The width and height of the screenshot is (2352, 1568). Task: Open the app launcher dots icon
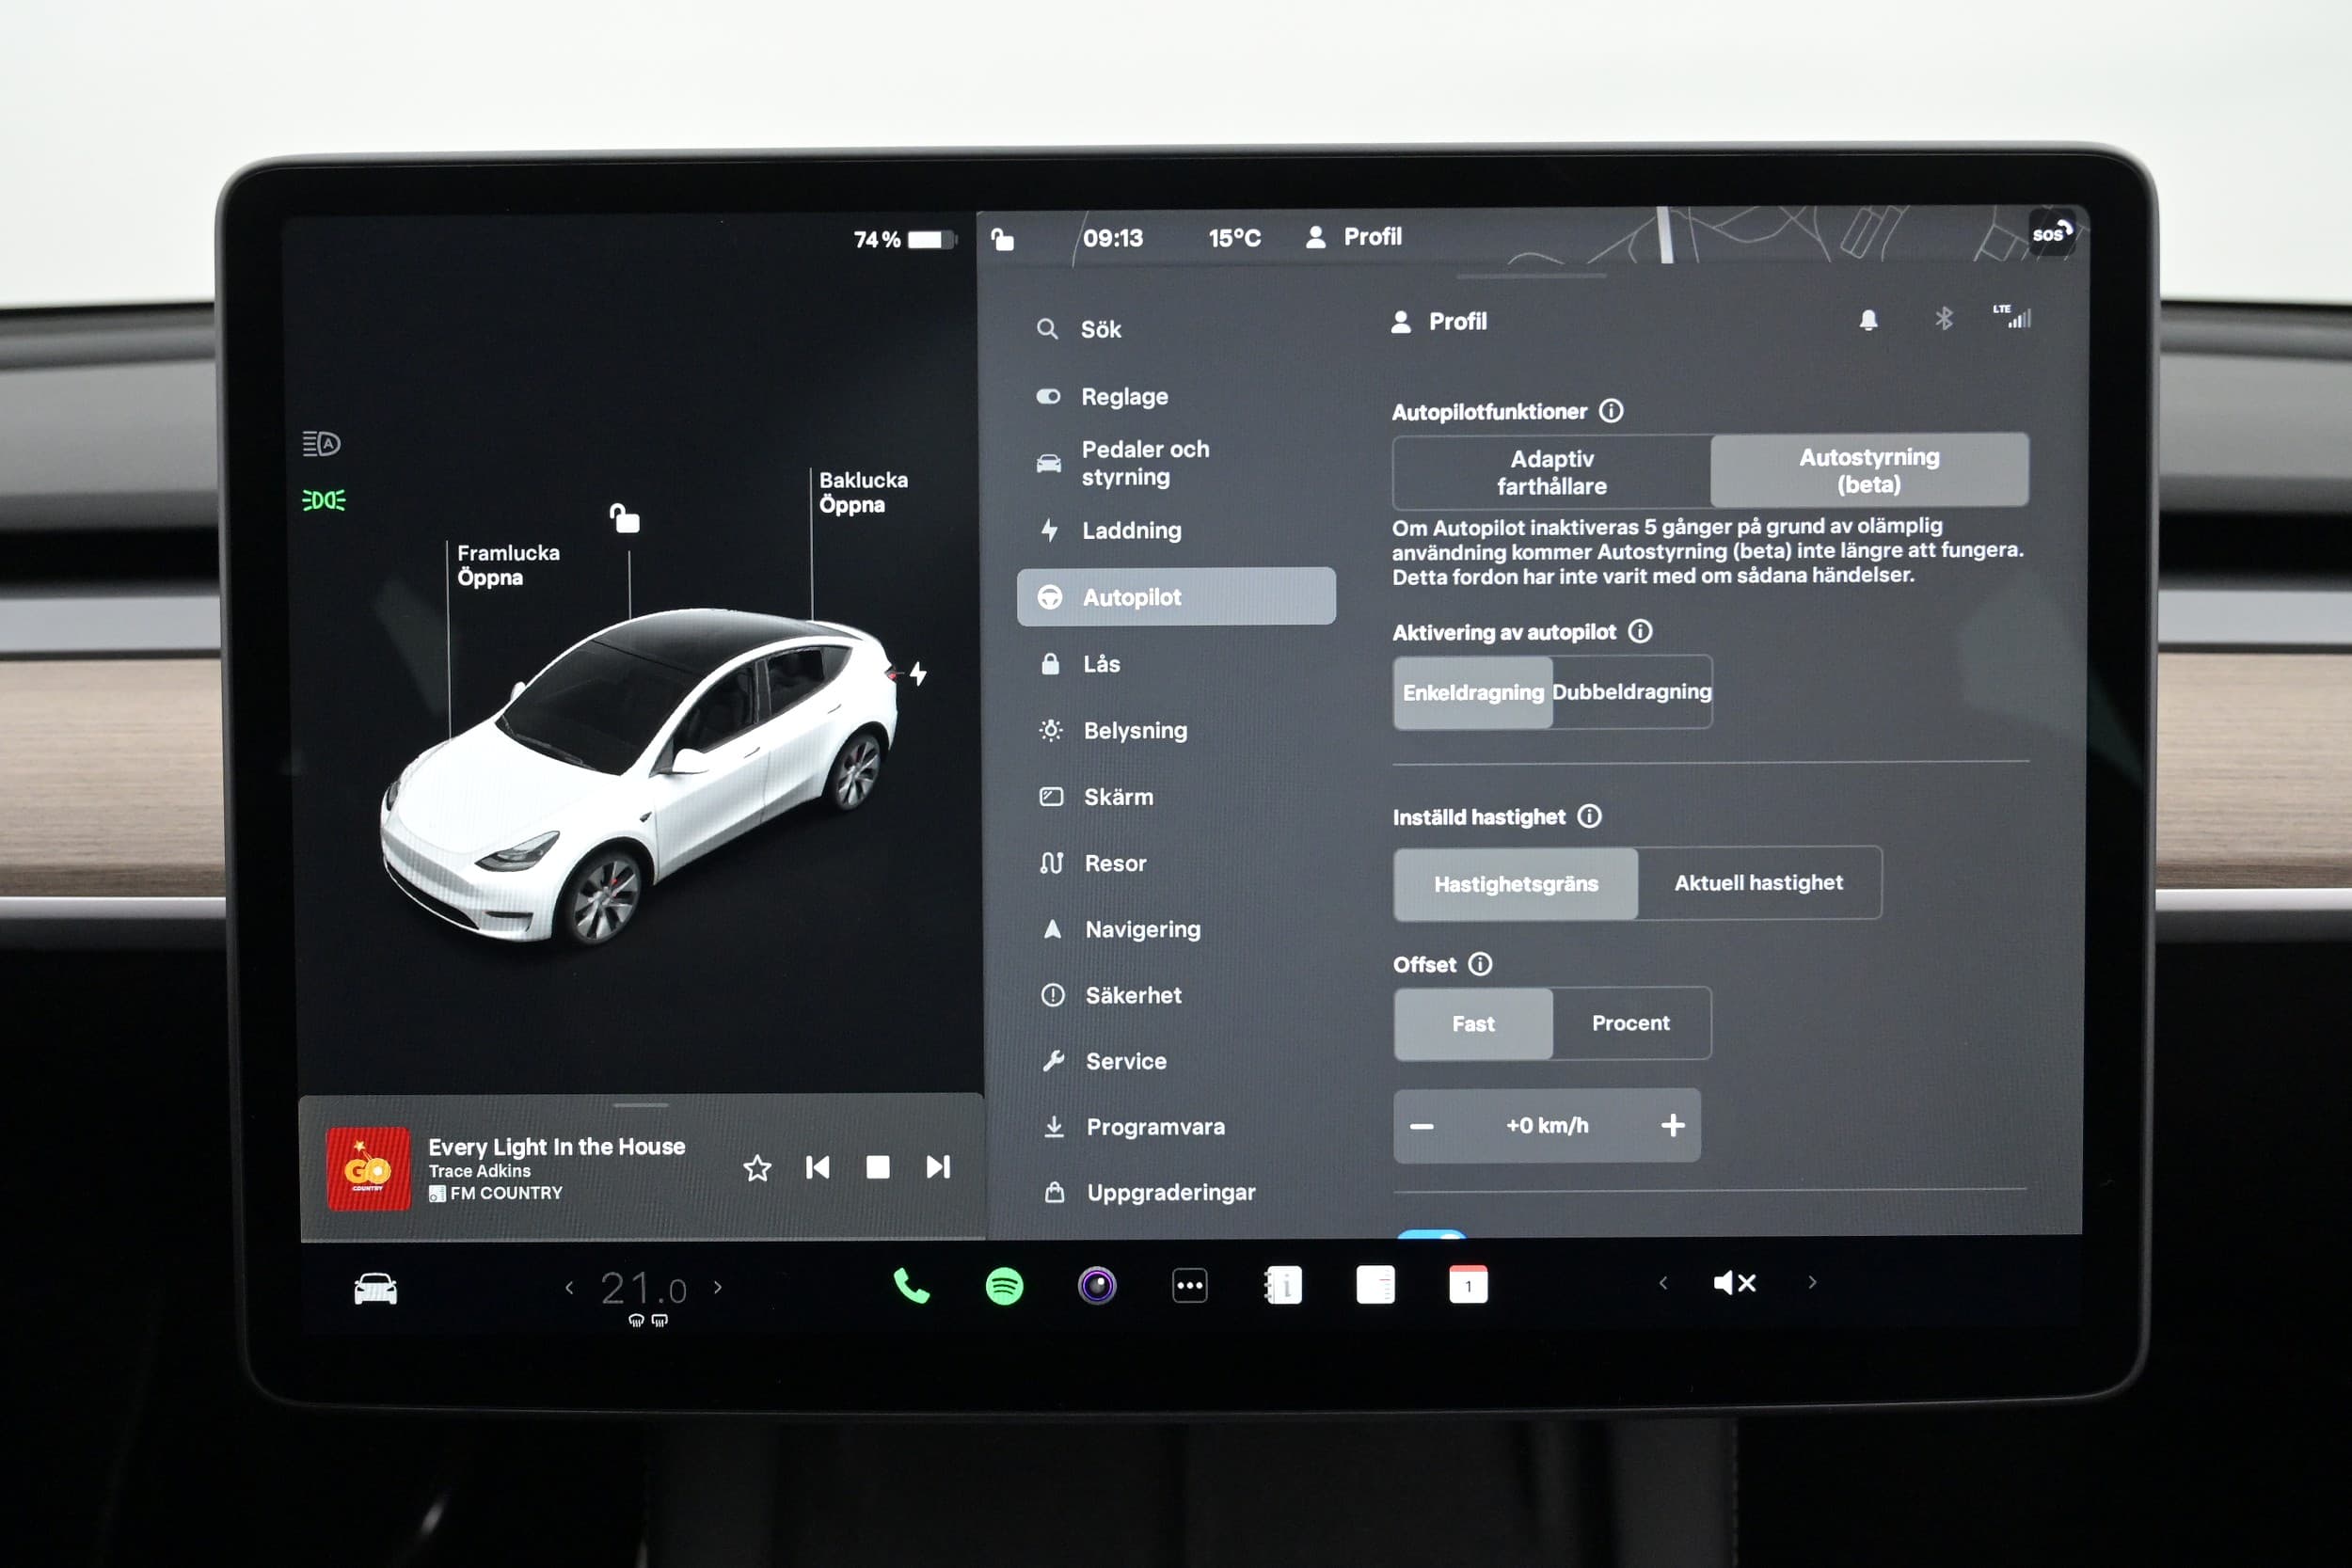pos(1189,1285)
